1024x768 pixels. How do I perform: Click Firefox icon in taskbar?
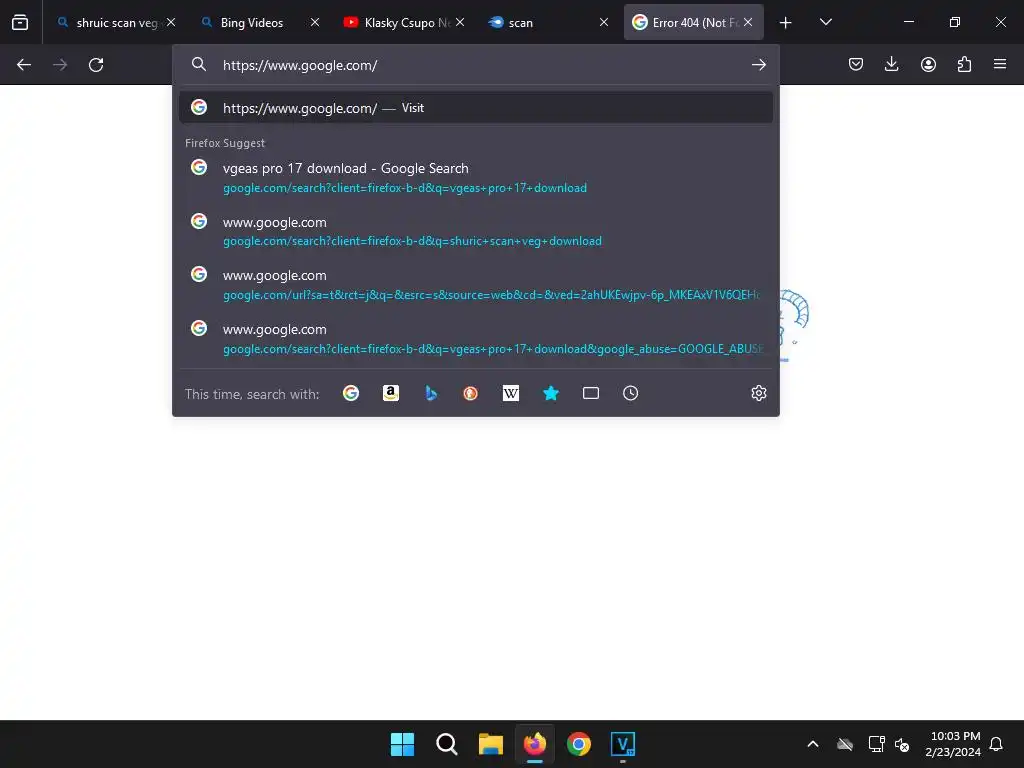tap(535, 744)
